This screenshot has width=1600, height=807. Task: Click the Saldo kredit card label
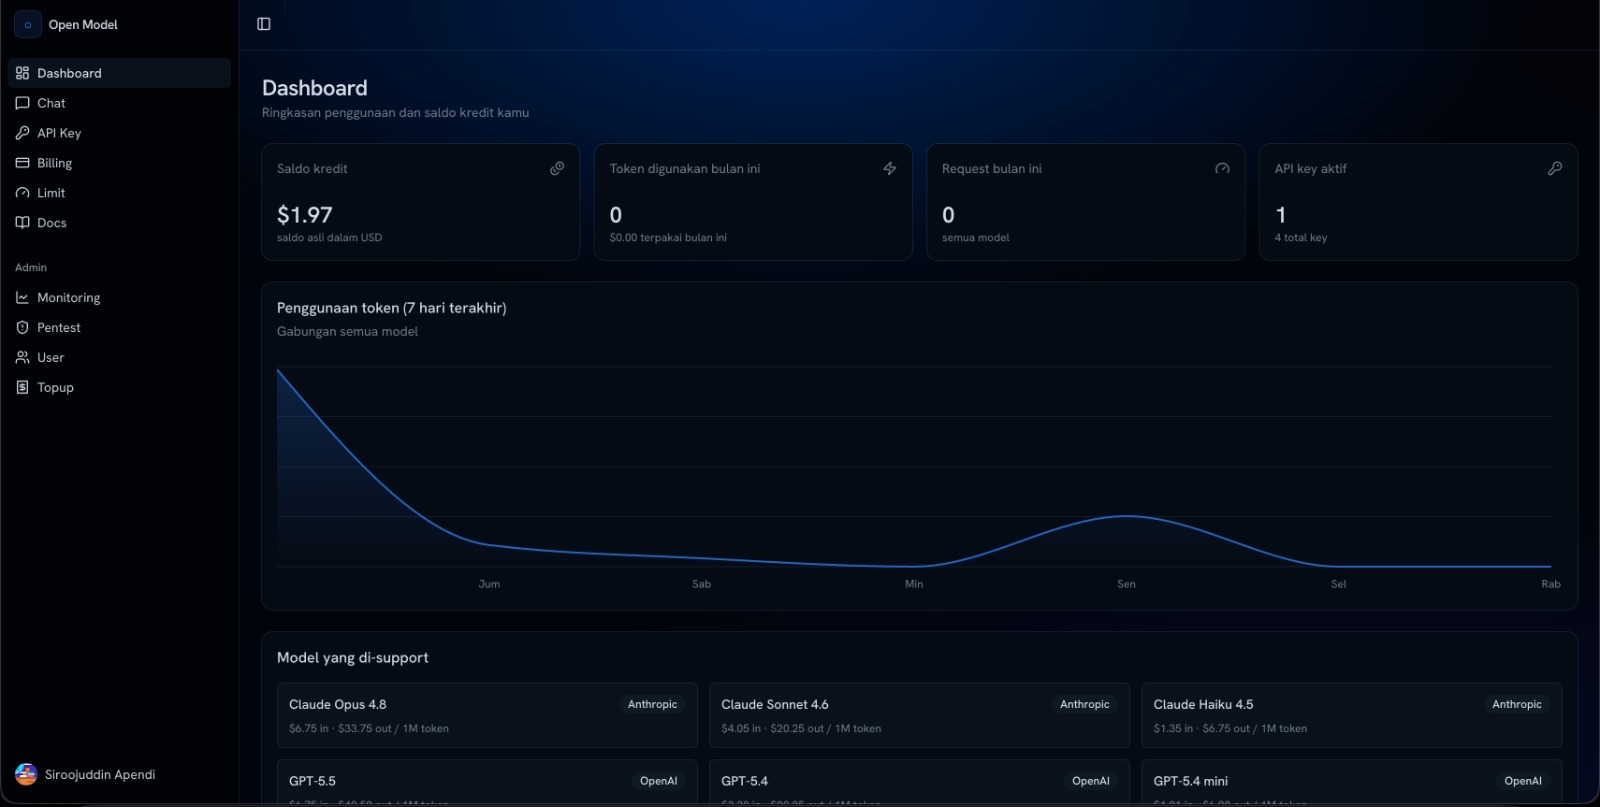click(x=312, y=169)
